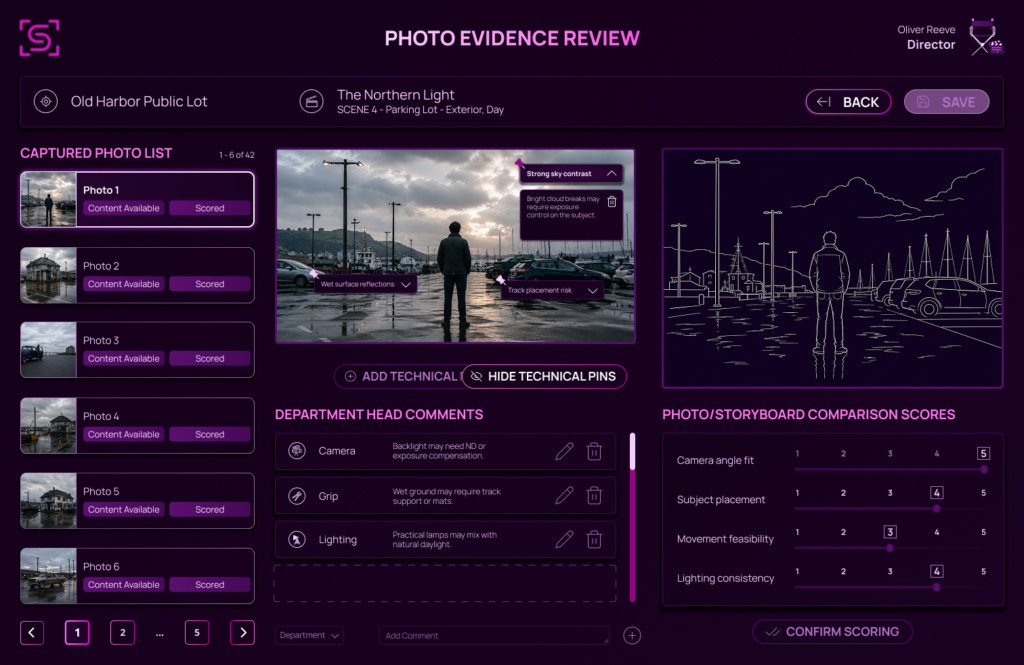Image resolution: width=1024 pixels, height=665 pixels.
Task: Click the Lighting department icon
Action: point(297,540)
